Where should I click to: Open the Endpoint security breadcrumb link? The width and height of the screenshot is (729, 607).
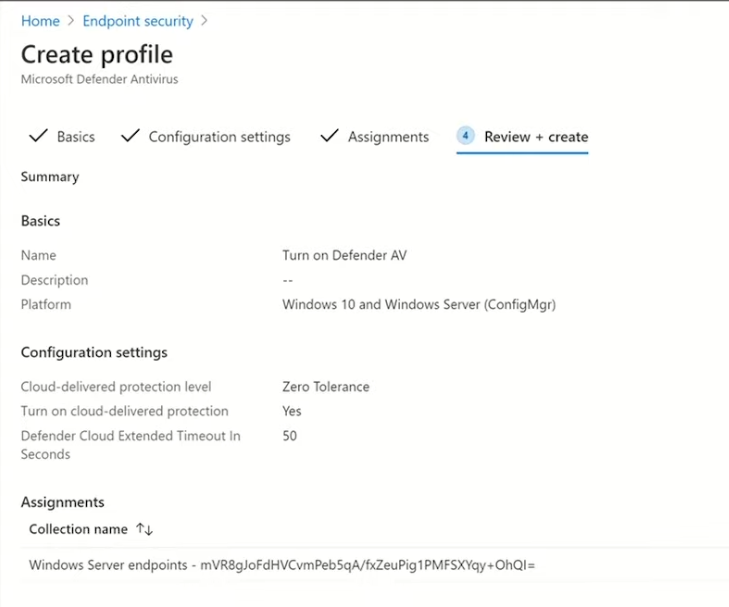138,21
